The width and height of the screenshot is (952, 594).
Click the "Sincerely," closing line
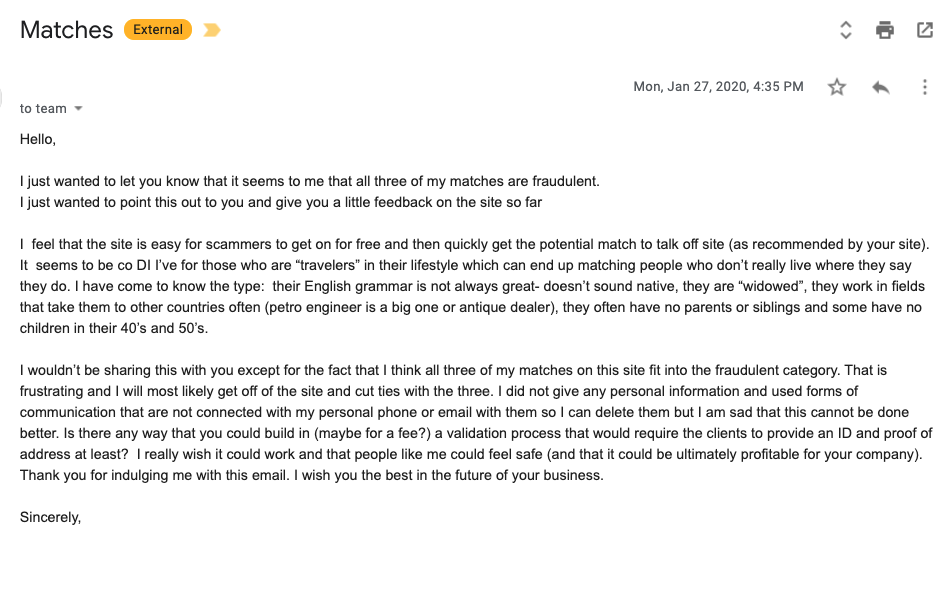(50, 517)
